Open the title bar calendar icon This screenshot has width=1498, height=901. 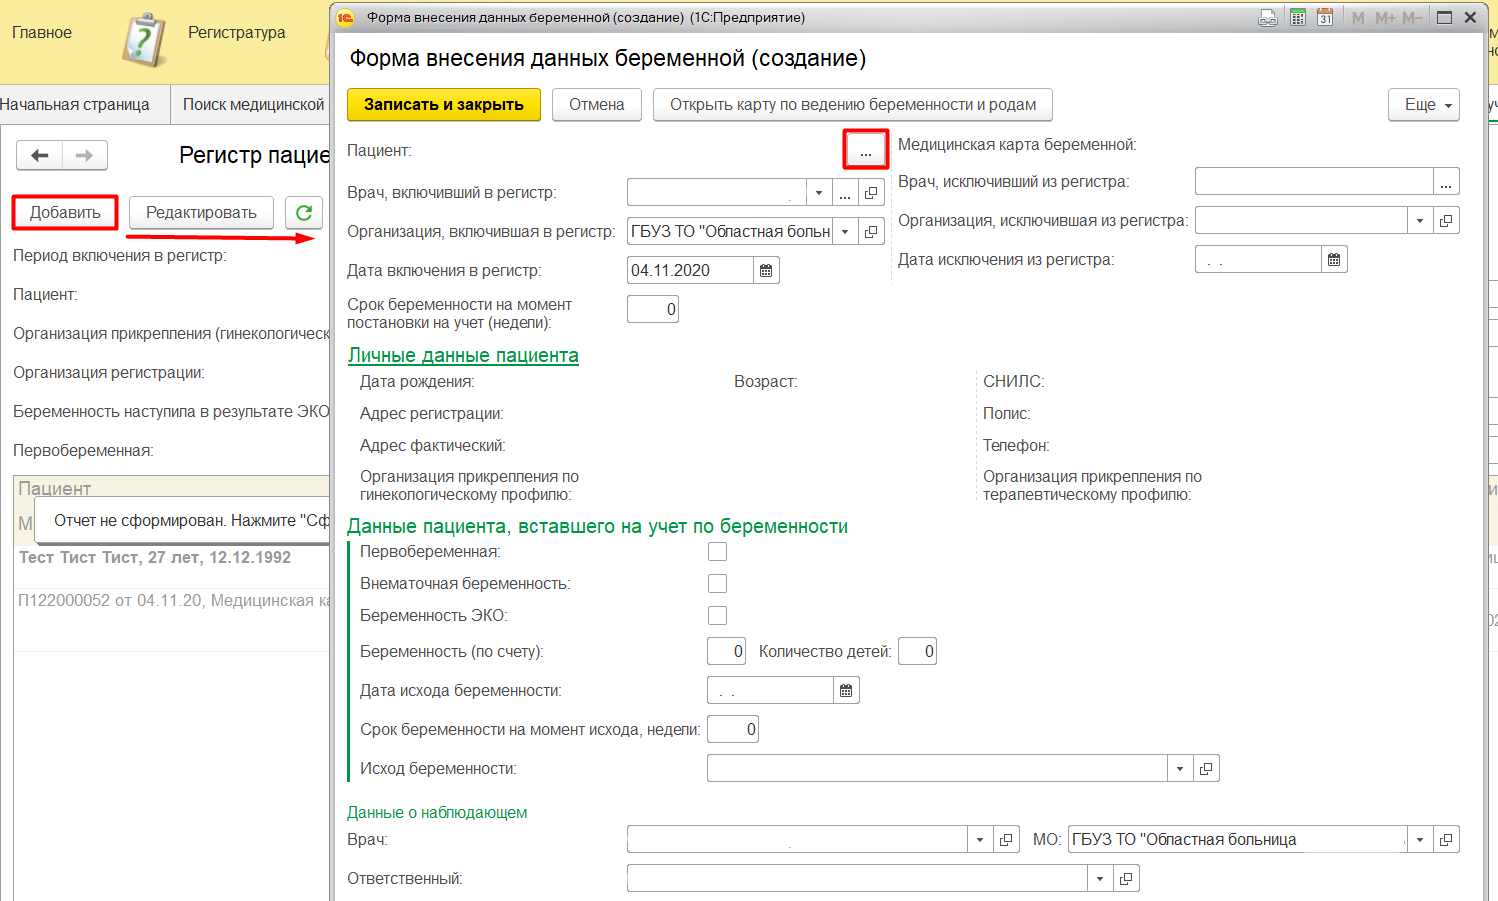click(x=1325, y=17)
